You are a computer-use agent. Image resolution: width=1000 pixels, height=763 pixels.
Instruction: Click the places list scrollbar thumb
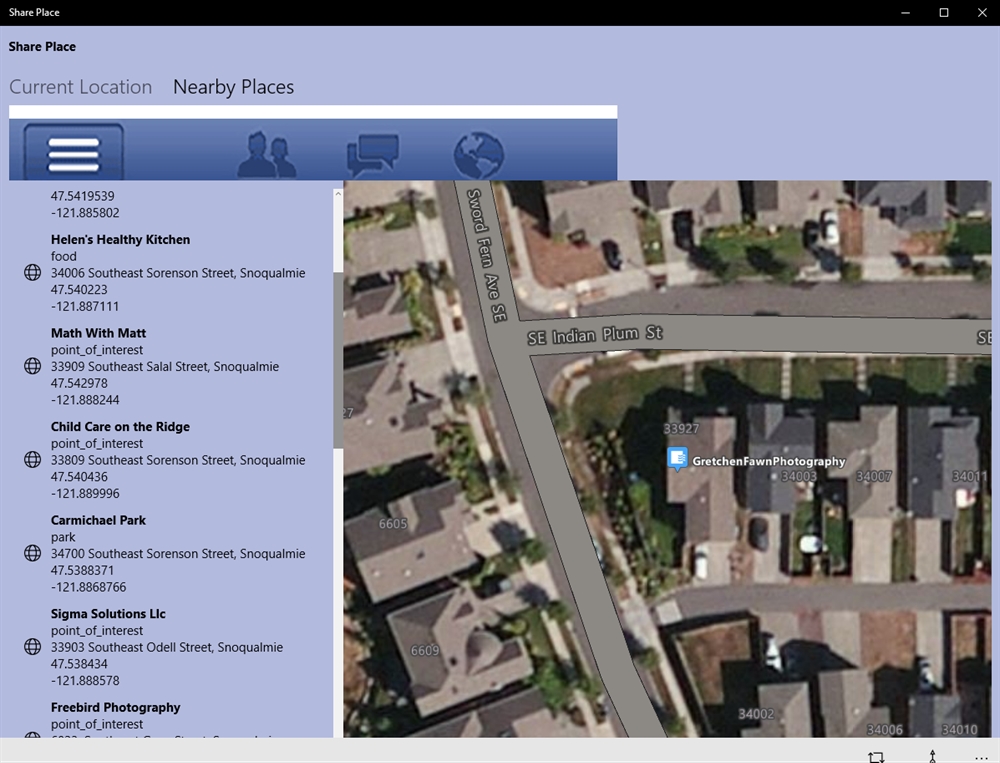coord(338,360)
